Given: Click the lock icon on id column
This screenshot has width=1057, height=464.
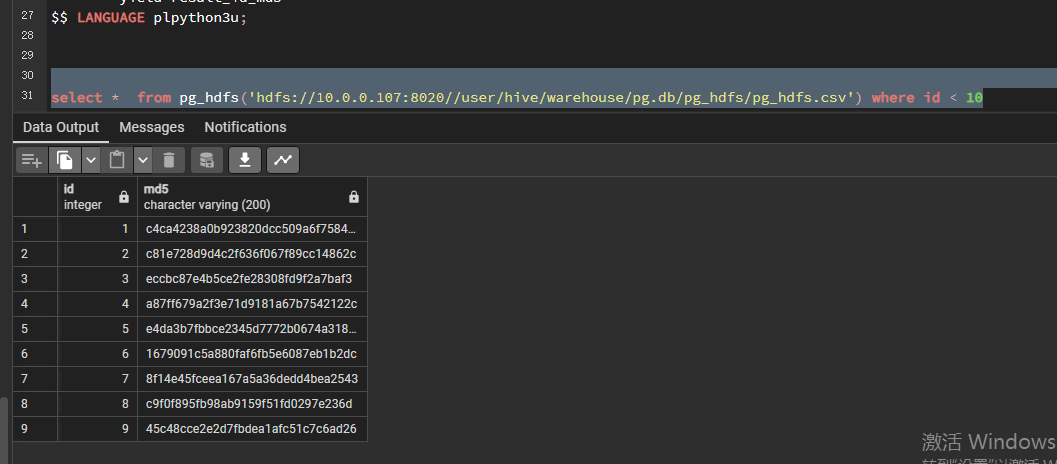Looking at the screenshot, I should tap(123, 197).
